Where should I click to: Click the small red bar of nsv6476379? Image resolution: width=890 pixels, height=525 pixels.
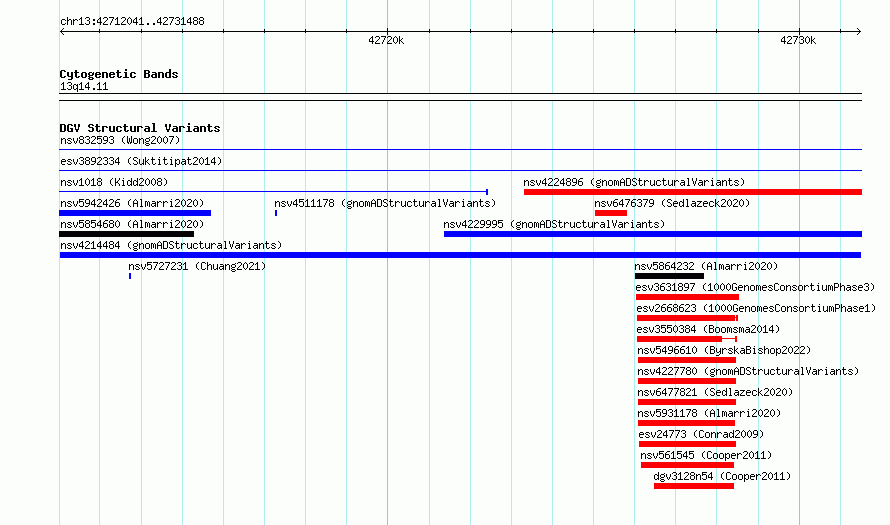coord(611,213)
